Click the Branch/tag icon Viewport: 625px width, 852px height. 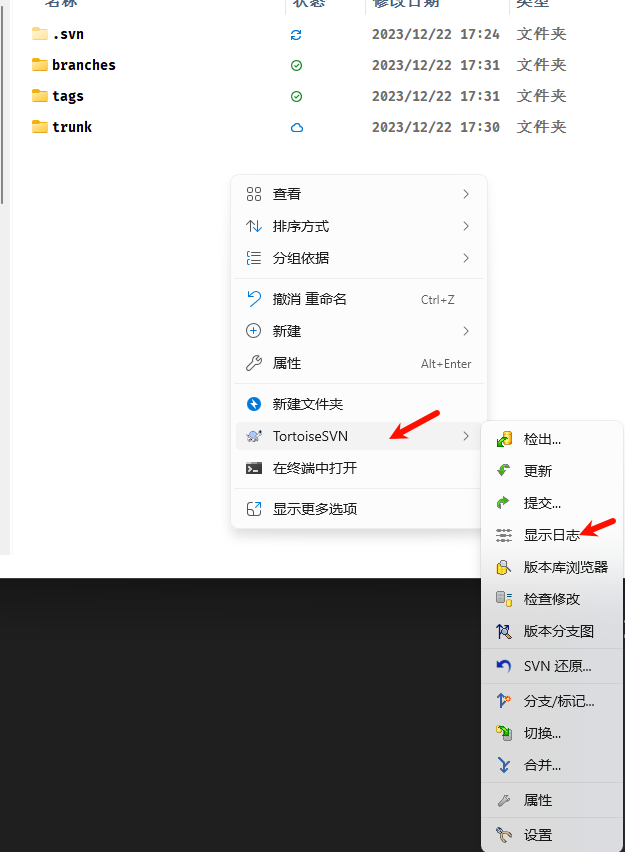(504, 701)
